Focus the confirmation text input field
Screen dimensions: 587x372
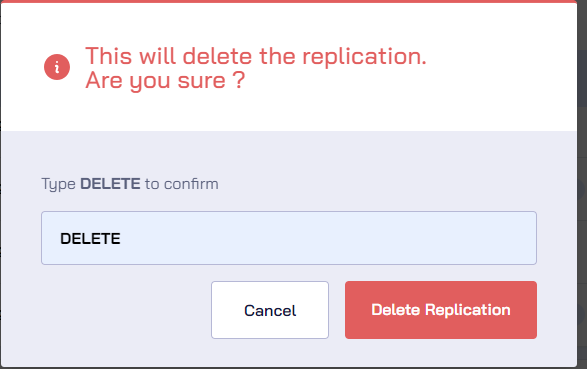click(x=289, y=238)
